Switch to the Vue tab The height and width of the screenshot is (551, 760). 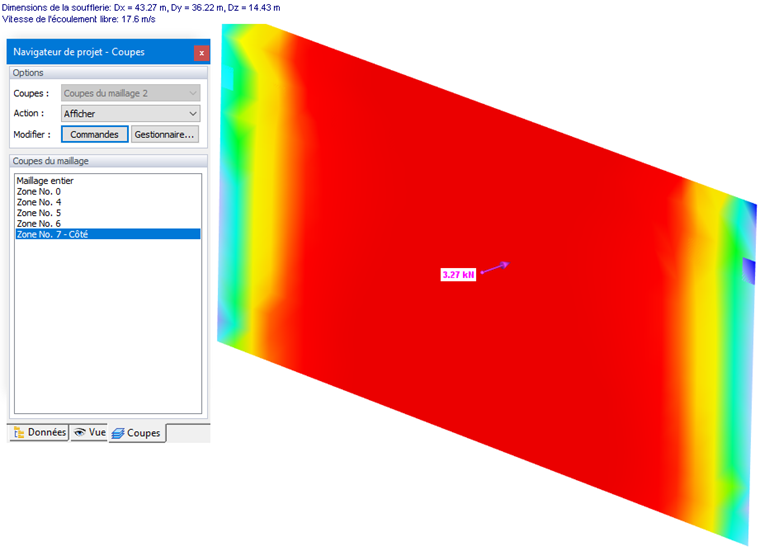[89, 432]
